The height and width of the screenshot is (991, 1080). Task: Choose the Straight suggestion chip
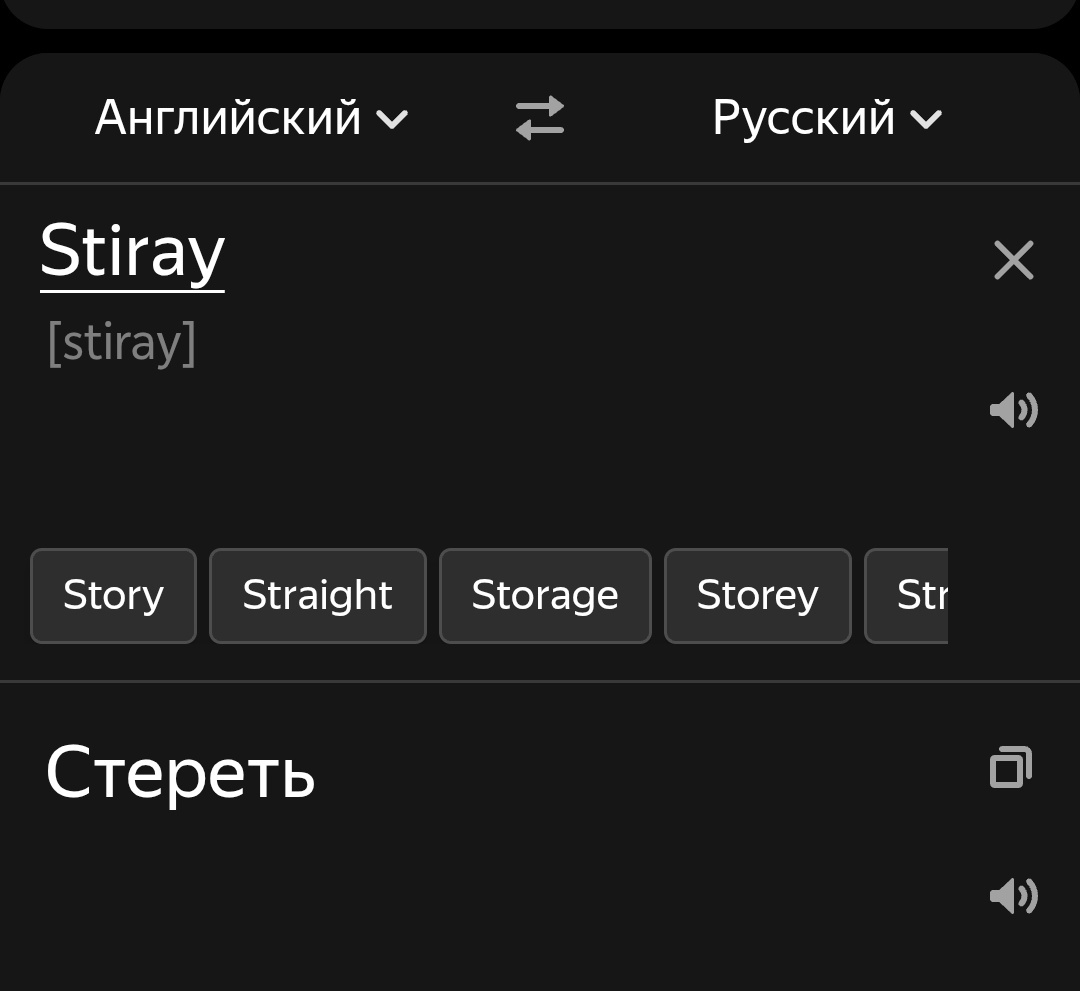317,595
